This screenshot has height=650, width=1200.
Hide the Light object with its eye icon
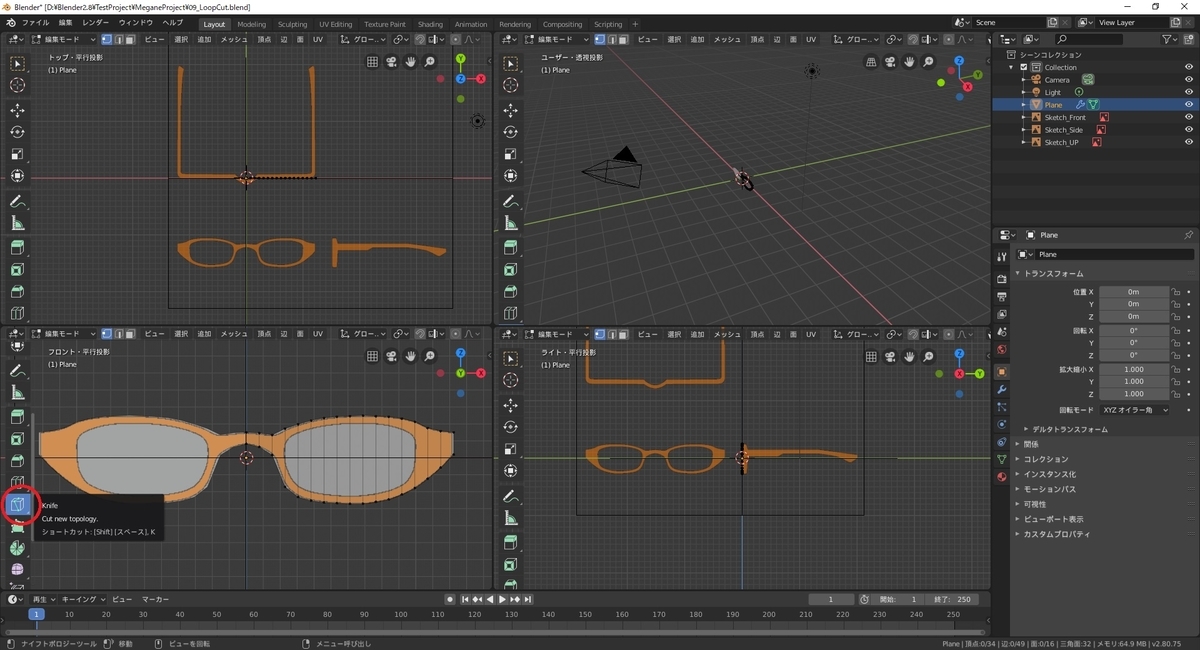(x=1189, y=92)
